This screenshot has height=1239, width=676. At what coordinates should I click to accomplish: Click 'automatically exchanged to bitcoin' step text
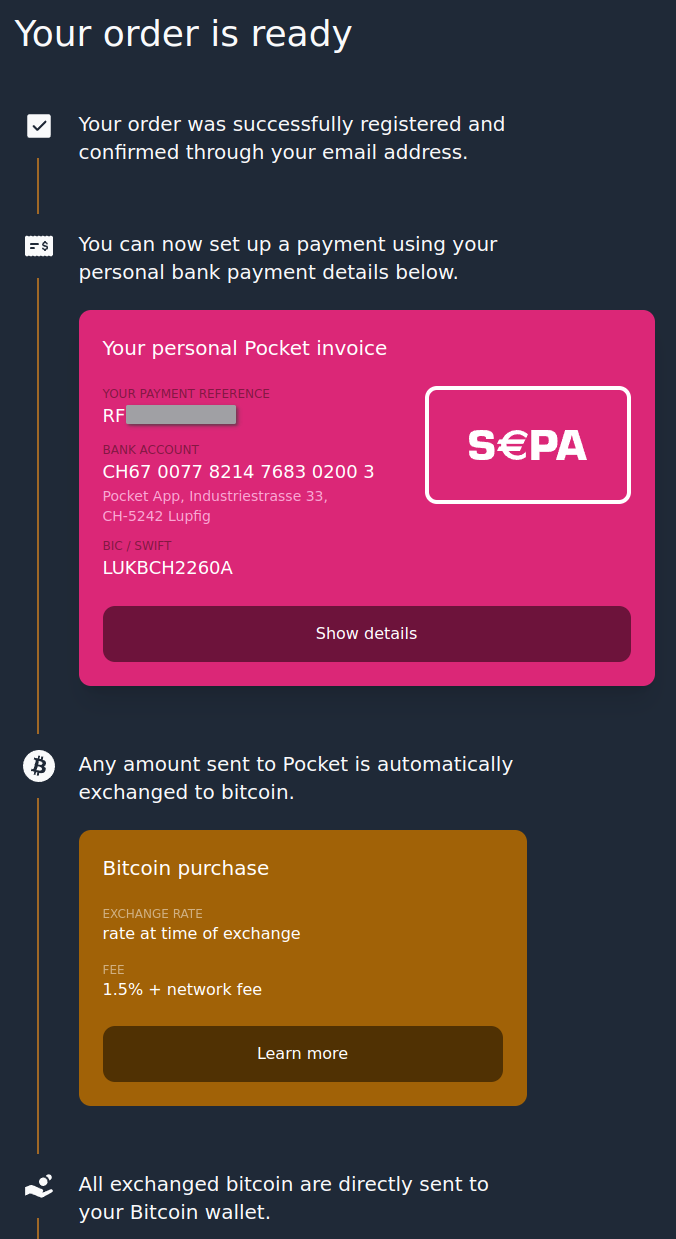click(x=296, y=778)
